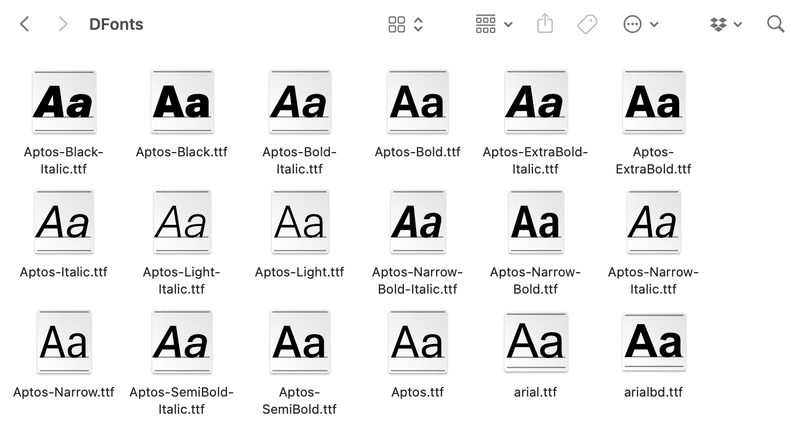Image resolution: width=800 pixels, height=421 pixels.
Task: Open the Edit Tags icon
Action: (587, 24)
